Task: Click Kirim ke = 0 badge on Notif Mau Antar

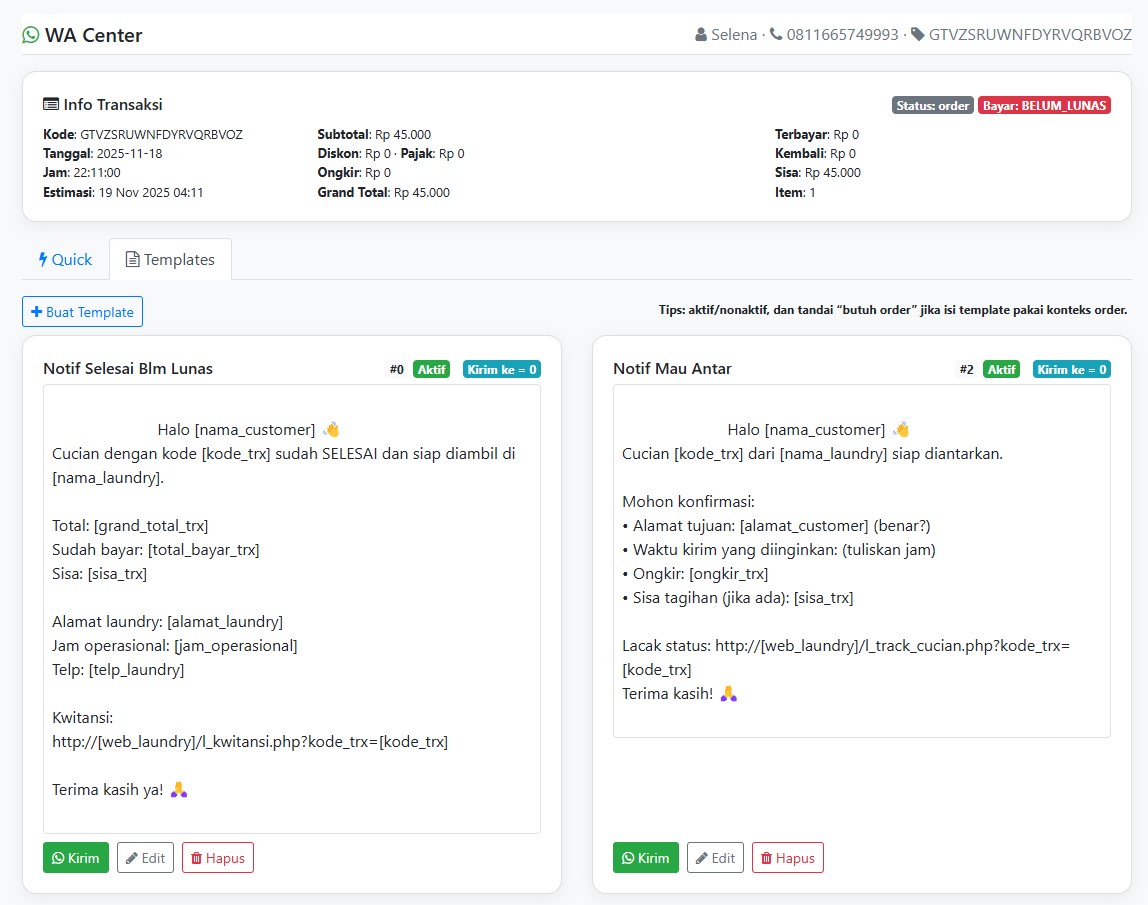Action: 1071,370
